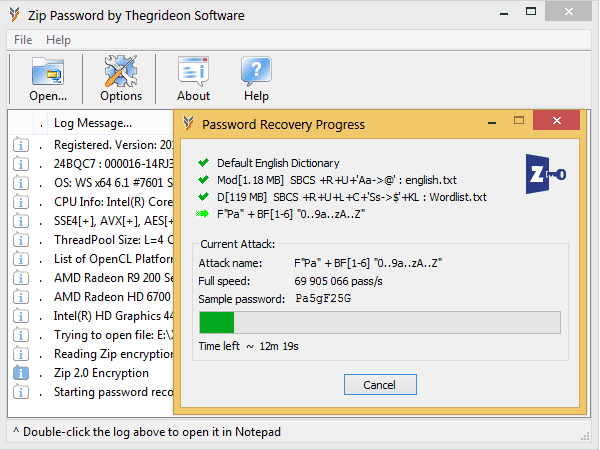Click highlighted info icon of Zip 2.0 Encryption
The height and width of the screenshot is (450, 600).
21,373
